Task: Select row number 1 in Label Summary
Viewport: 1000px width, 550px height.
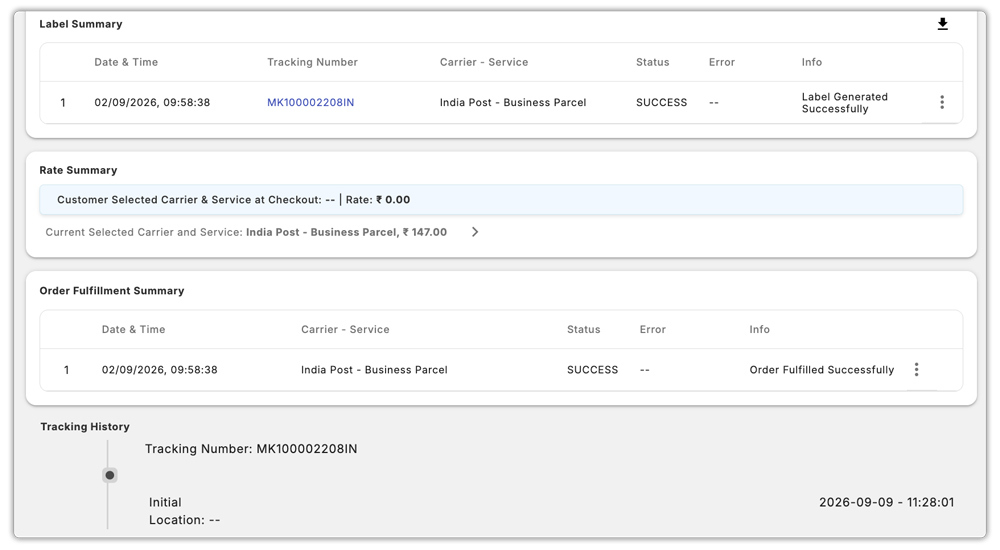Action: coord(62,103)
